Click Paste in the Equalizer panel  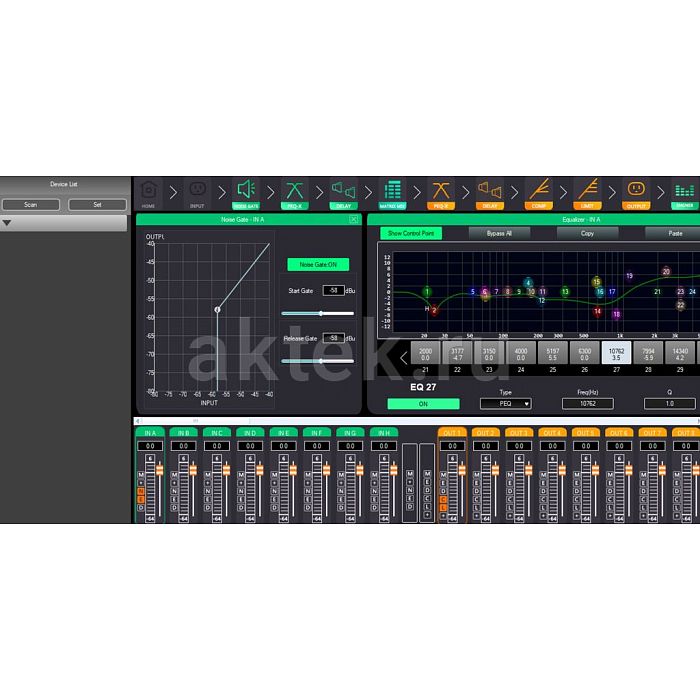(675, 233)
